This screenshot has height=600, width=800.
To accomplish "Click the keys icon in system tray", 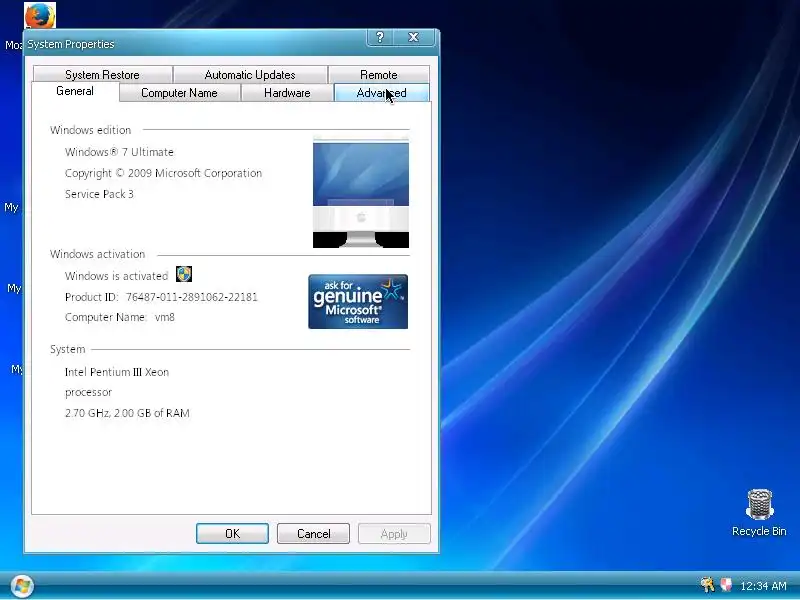I will click(707, 585).
